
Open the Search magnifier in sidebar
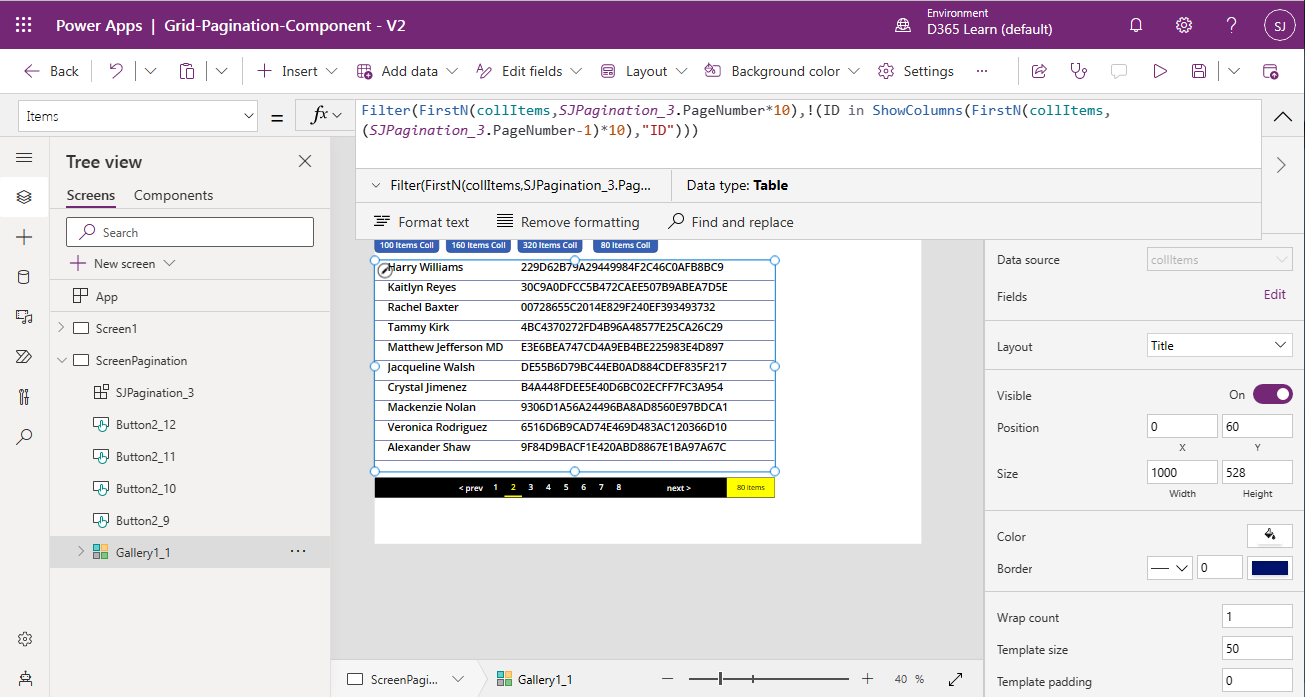tap(24, 437)
